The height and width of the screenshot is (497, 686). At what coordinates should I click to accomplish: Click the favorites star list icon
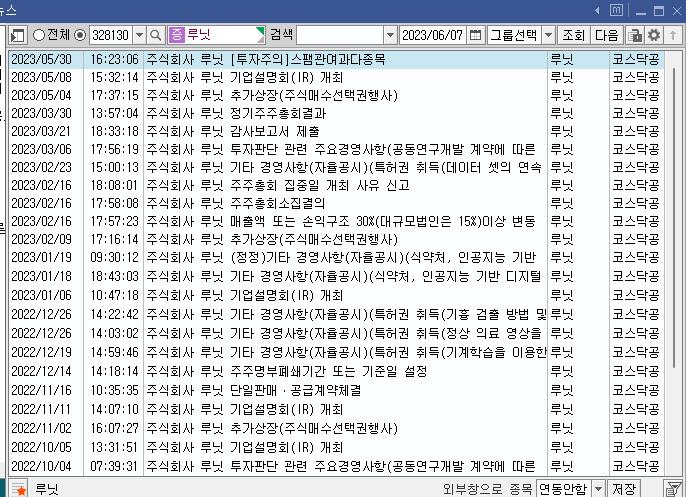[x=19, y=488]
